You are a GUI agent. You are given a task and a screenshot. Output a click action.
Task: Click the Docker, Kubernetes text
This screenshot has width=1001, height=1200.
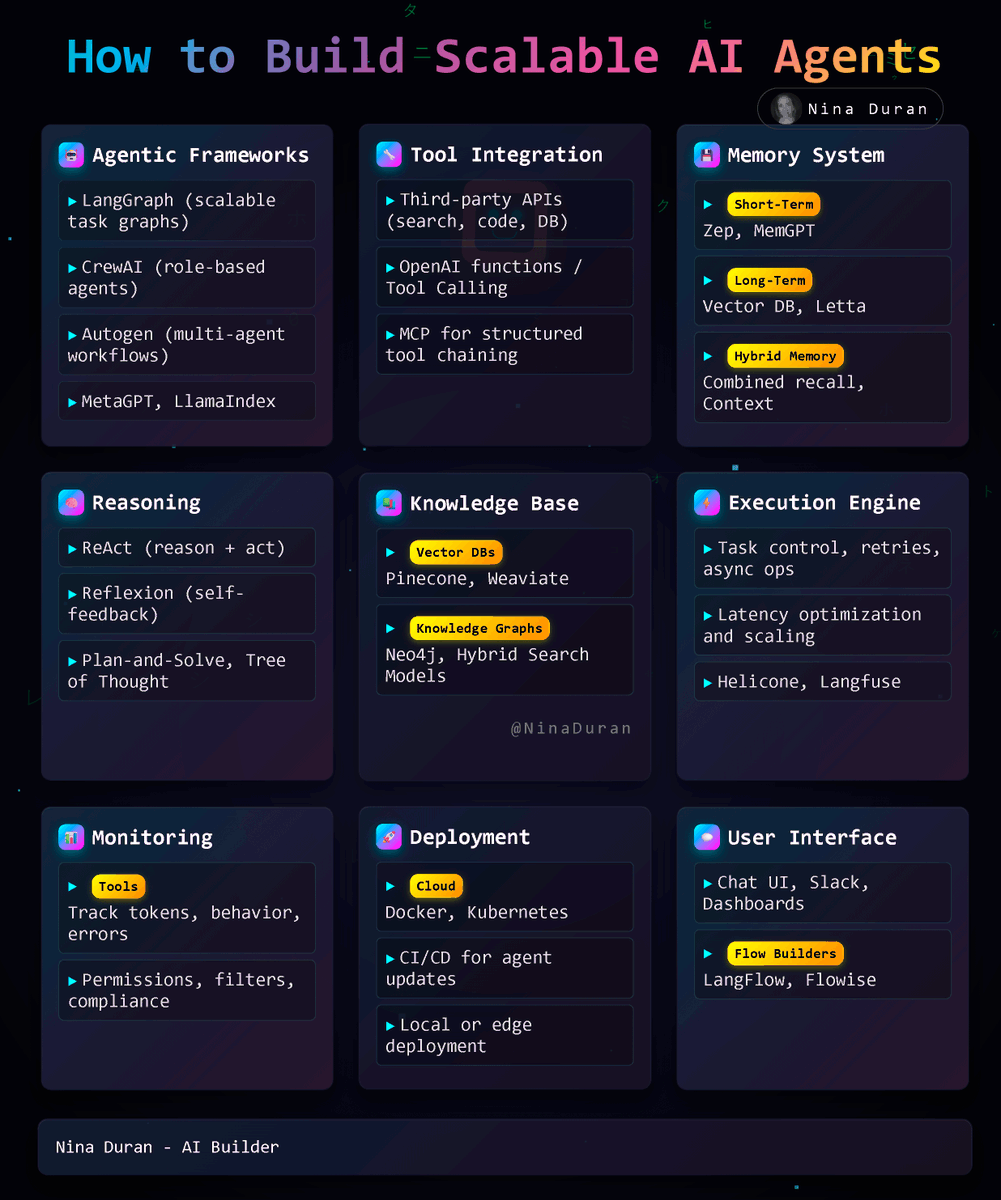tap(477, 913)
